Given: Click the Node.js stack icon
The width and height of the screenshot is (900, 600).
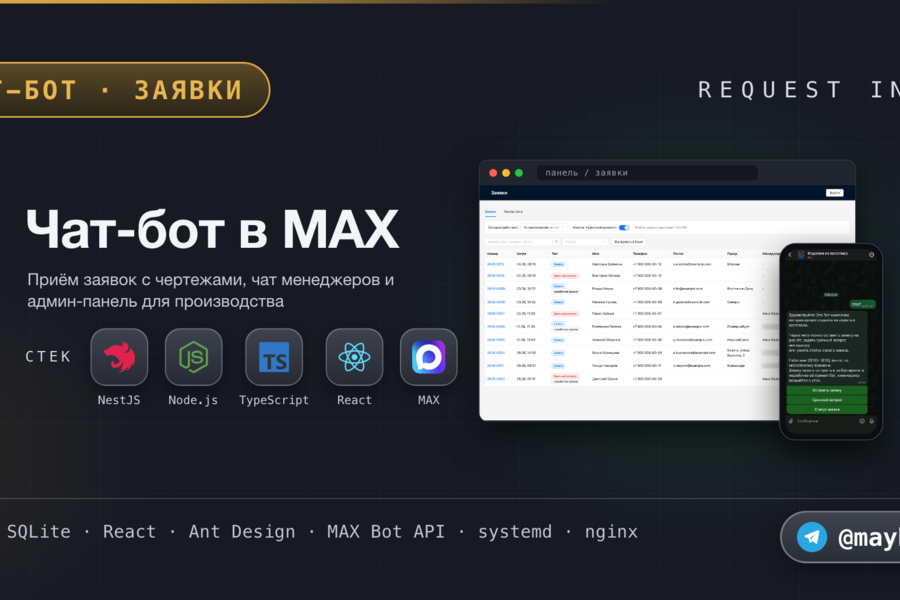Looking at the screenshot, I should click(193, 357).
